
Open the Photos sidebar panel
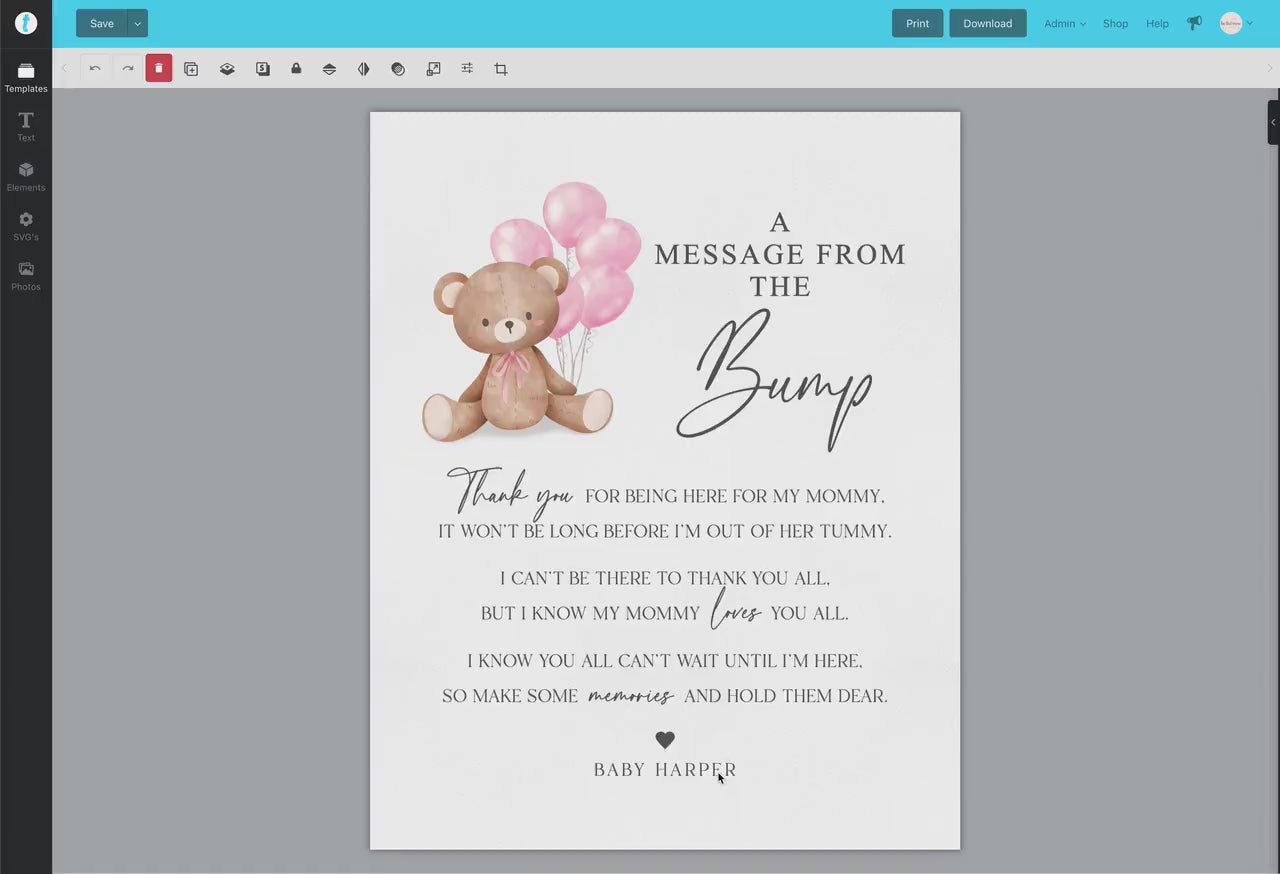(26, 276)
